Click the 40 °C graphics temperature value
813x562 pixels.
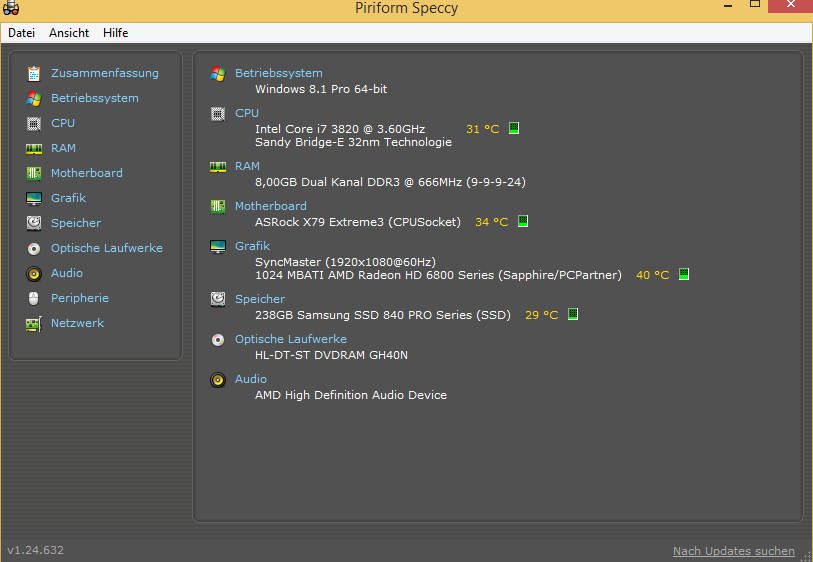pyautogui.click(x=653, y=275)
